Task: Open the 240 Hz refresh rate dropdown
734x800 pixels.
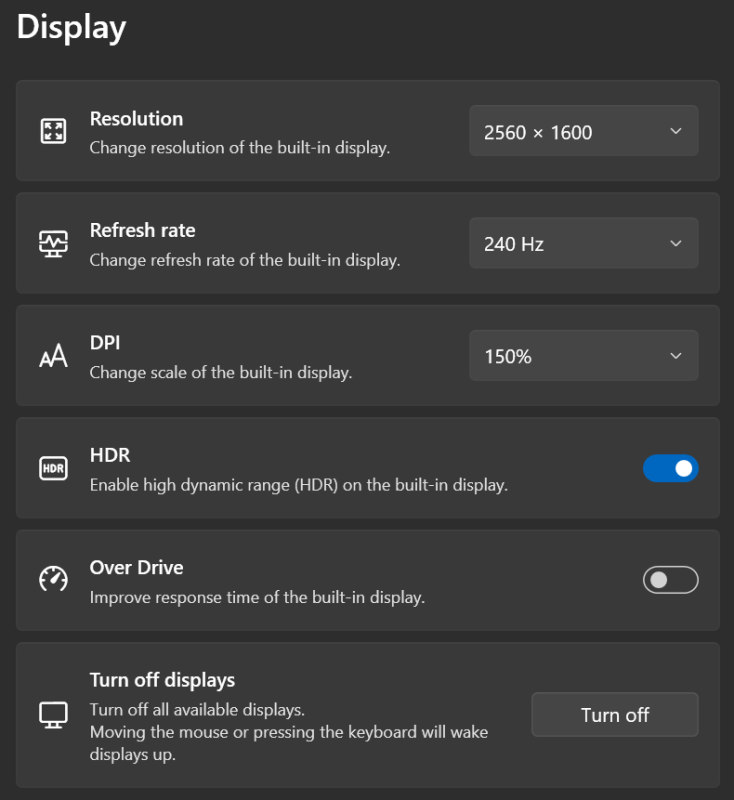Action: [583, 244]
